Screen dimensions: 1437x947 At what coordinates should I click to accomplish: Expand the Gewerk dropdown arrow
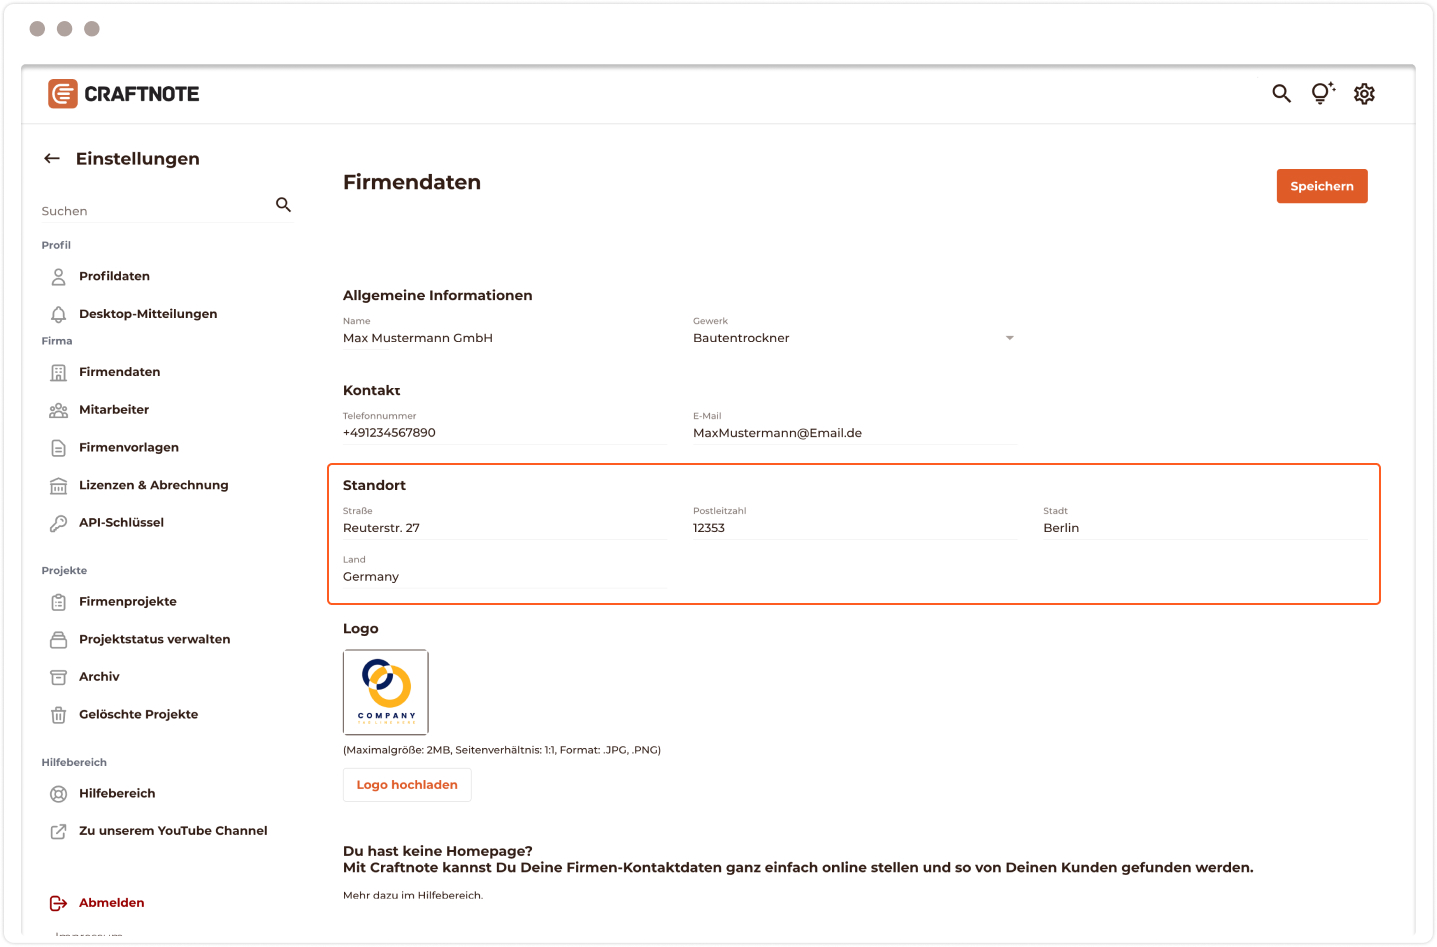coord(1009,339)
